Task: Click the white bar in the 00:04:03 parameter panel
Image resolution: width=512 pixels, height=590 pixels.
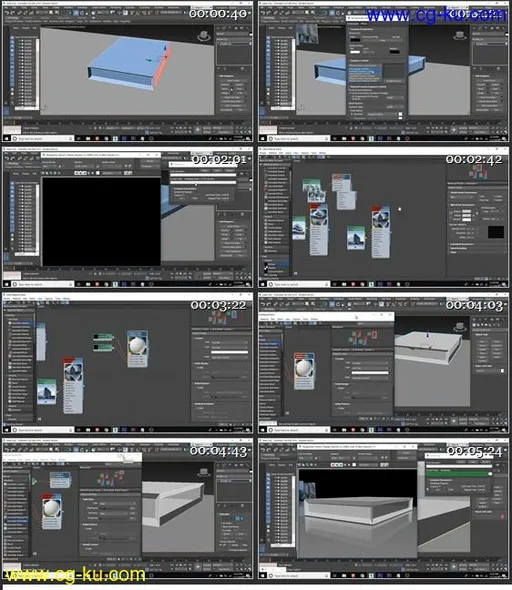Action: click(370, 373)
